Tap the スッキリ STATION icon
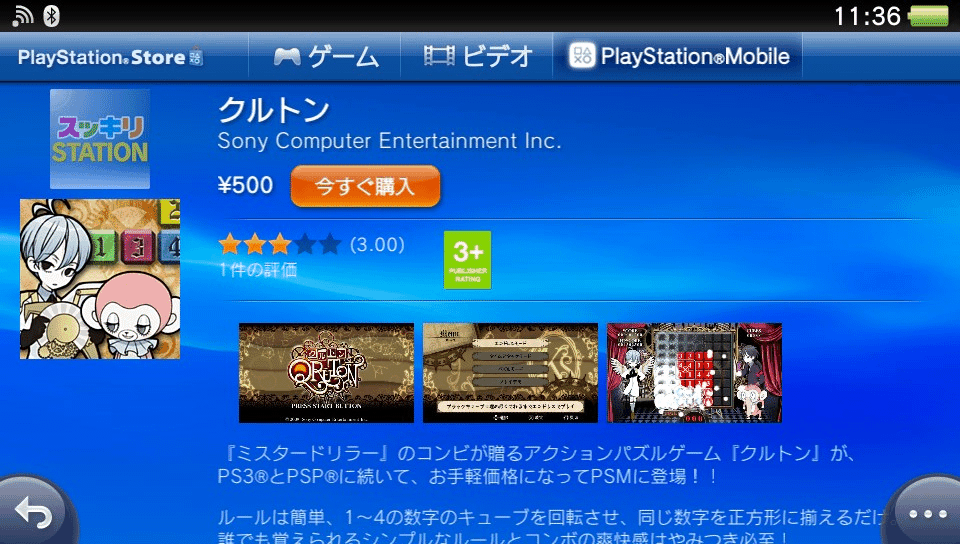The height and width of the screenshot is (544, 960). 100,139
